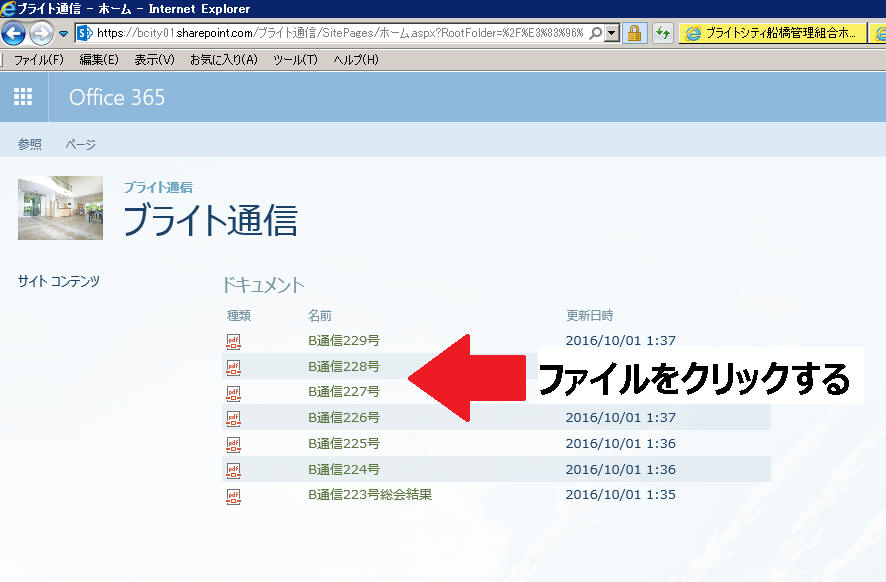Viewport: 886px width, 582px height.
Task: Click PDF icon for B通信225号
Action: [x=233, y=444]
